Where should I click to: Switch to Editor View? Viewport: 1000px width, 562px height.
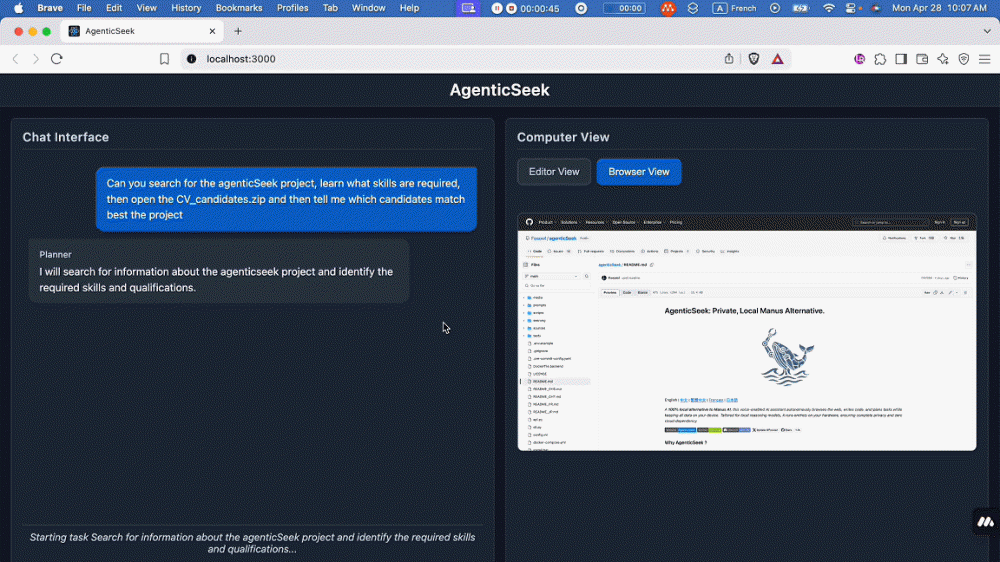pos(554,172)
